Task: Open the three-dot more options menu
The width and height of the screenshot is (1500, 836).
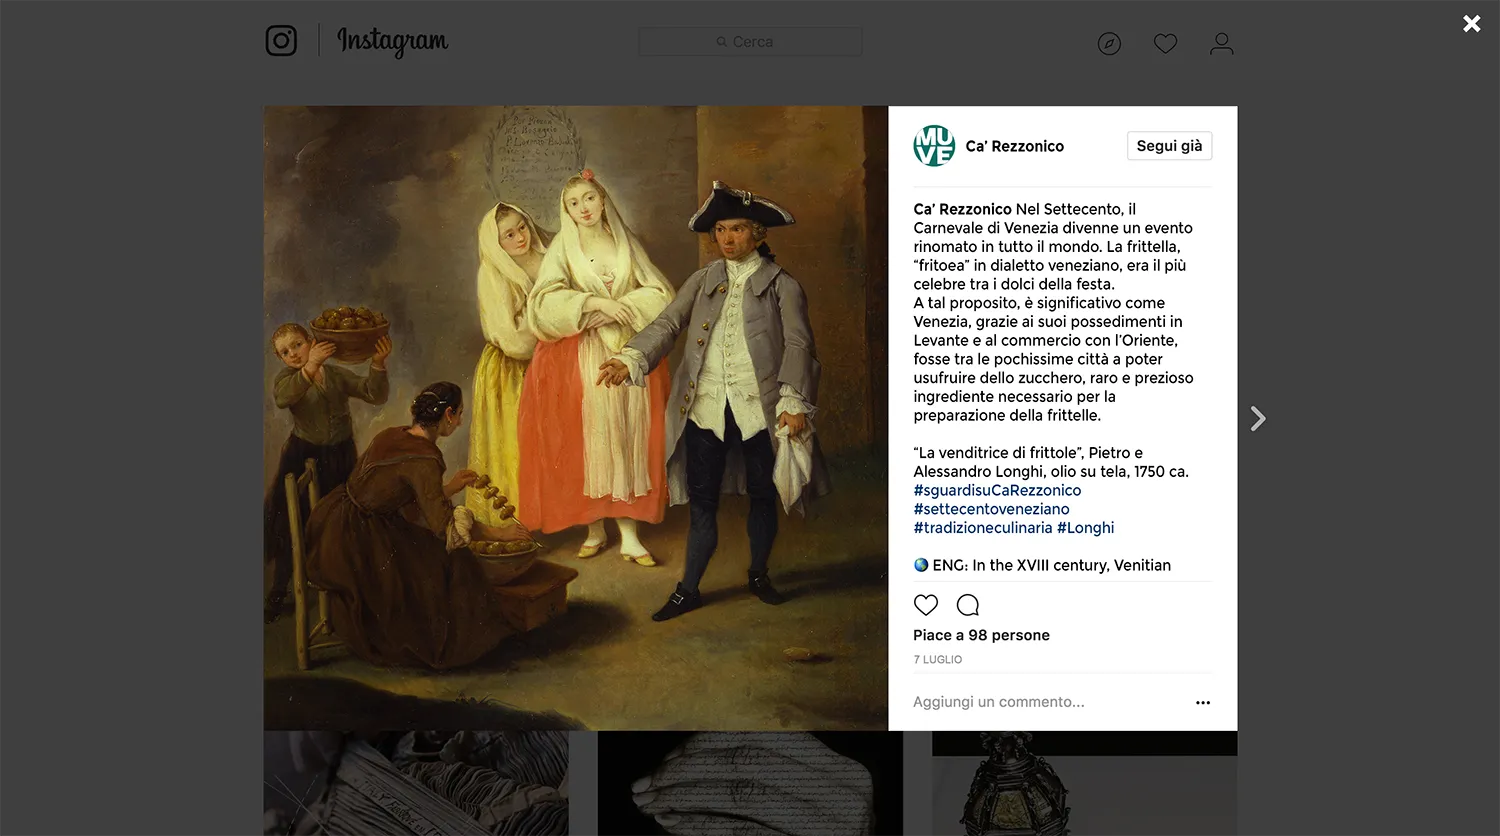Action: tap(1203, 703)
